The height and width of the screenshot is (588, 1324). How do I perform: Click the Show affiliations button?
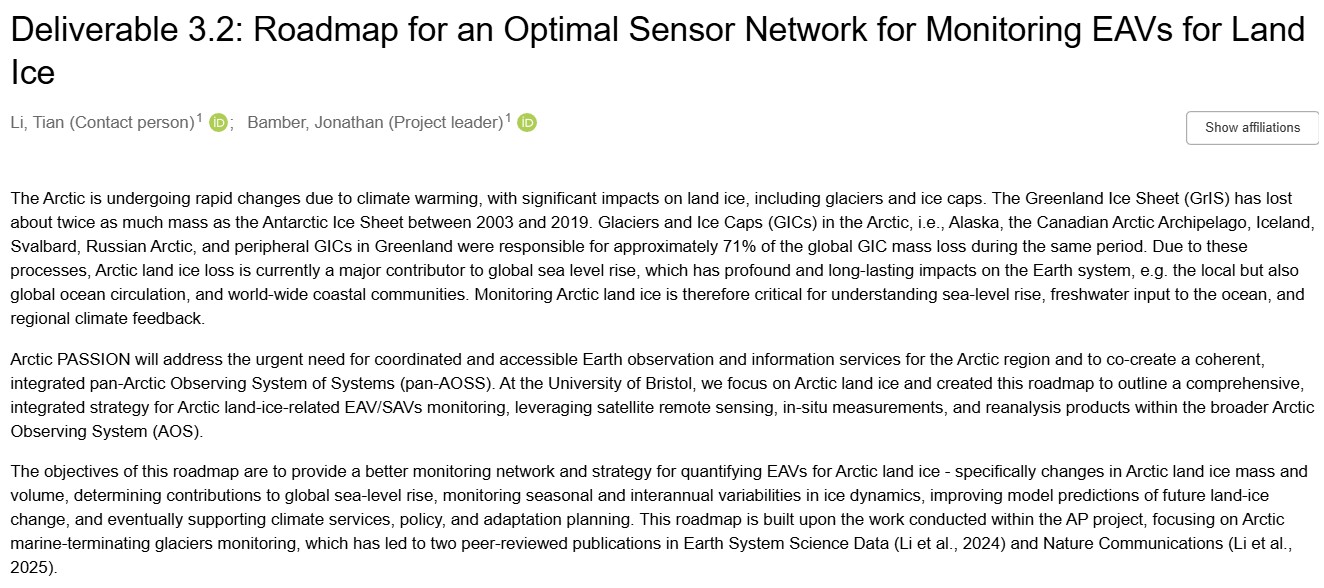click(x=1252, y=127)
